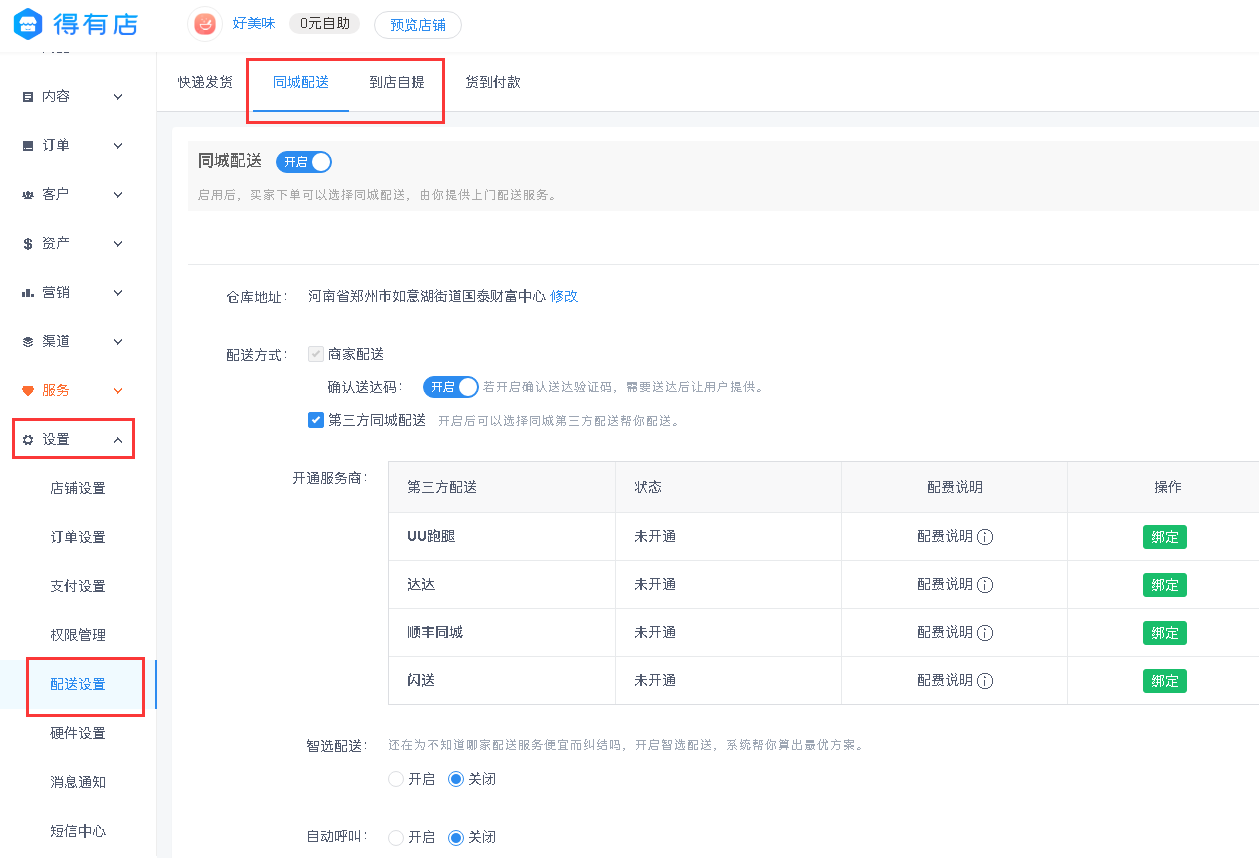This screenshot has height=858, width=1259.
Task: Click the info icon in 闪送 row
Action: coord(985,681)
